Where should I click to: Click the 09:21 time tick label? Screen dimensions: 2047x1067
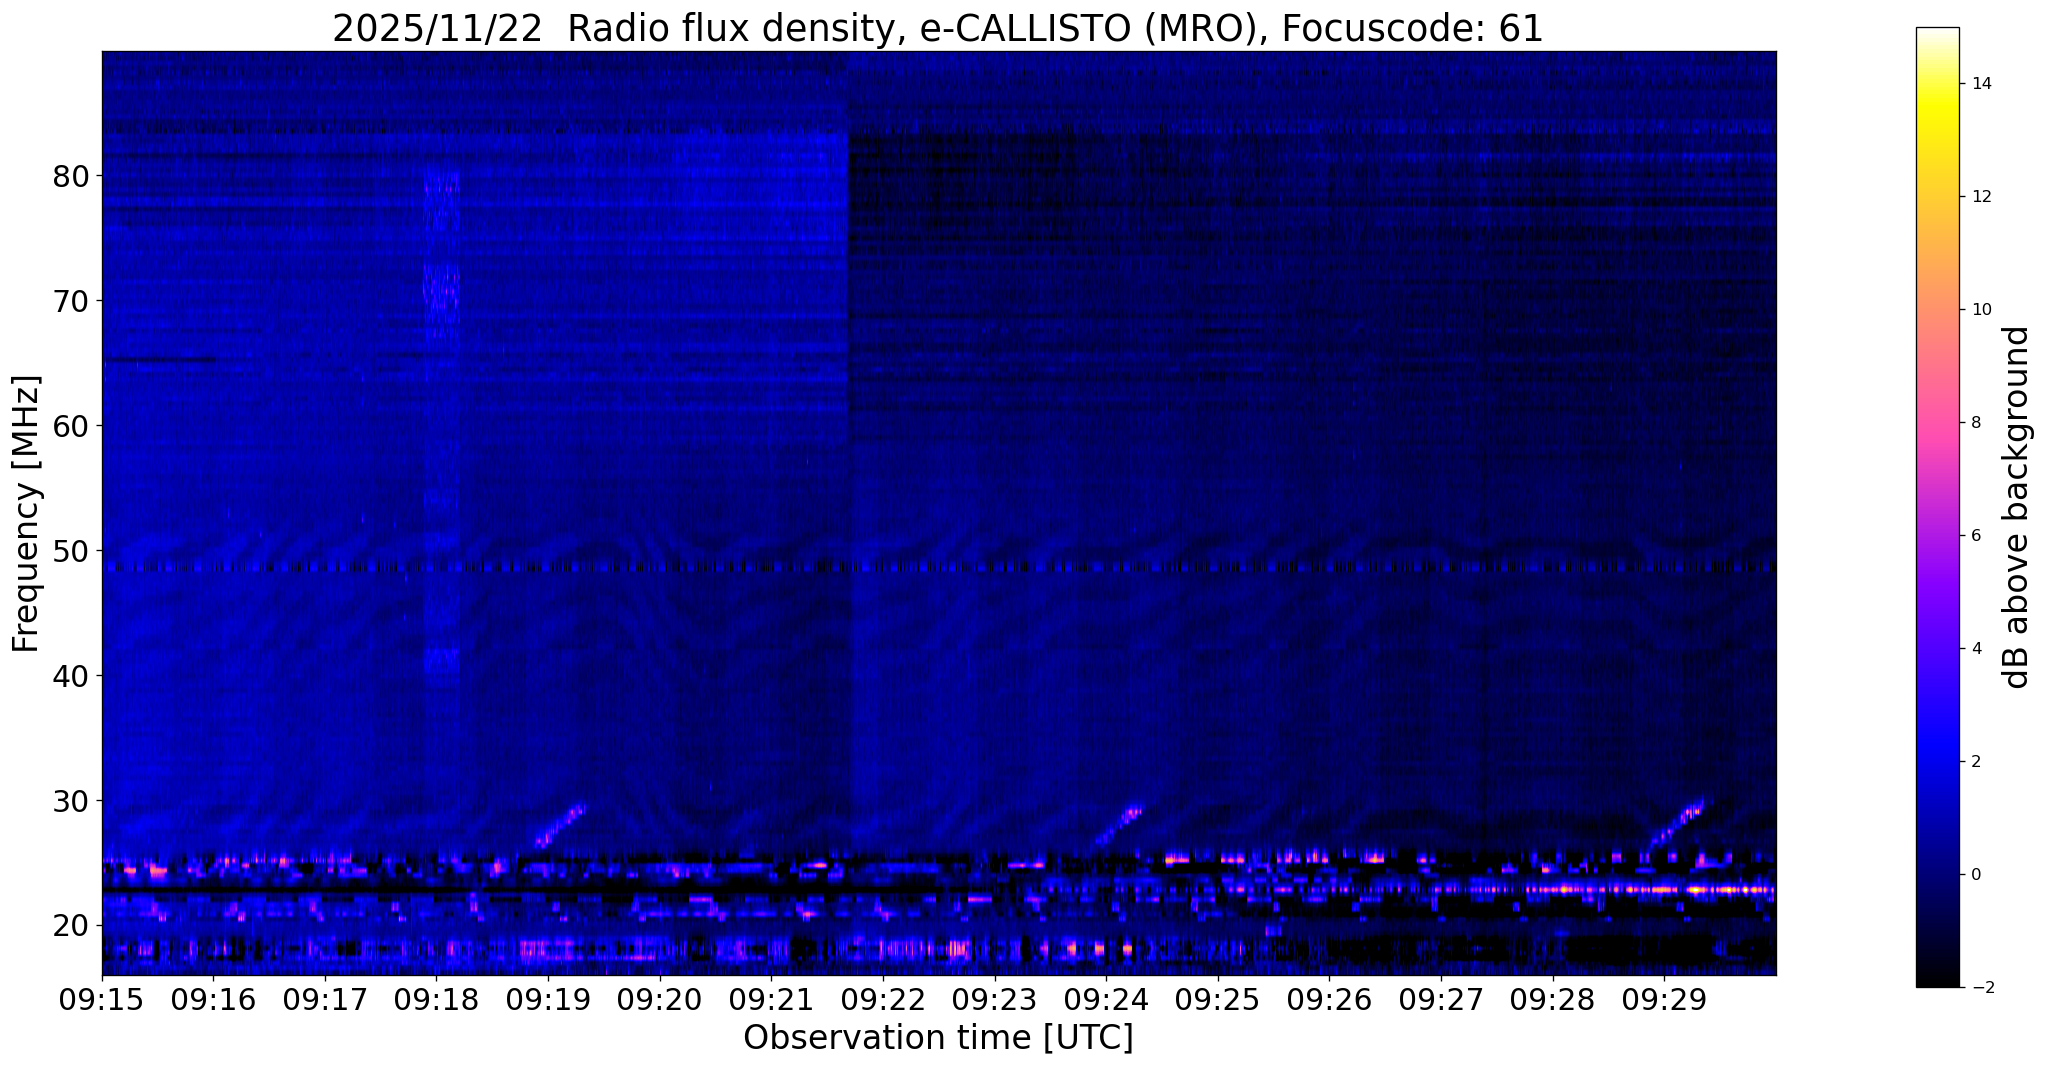[771, 998]
